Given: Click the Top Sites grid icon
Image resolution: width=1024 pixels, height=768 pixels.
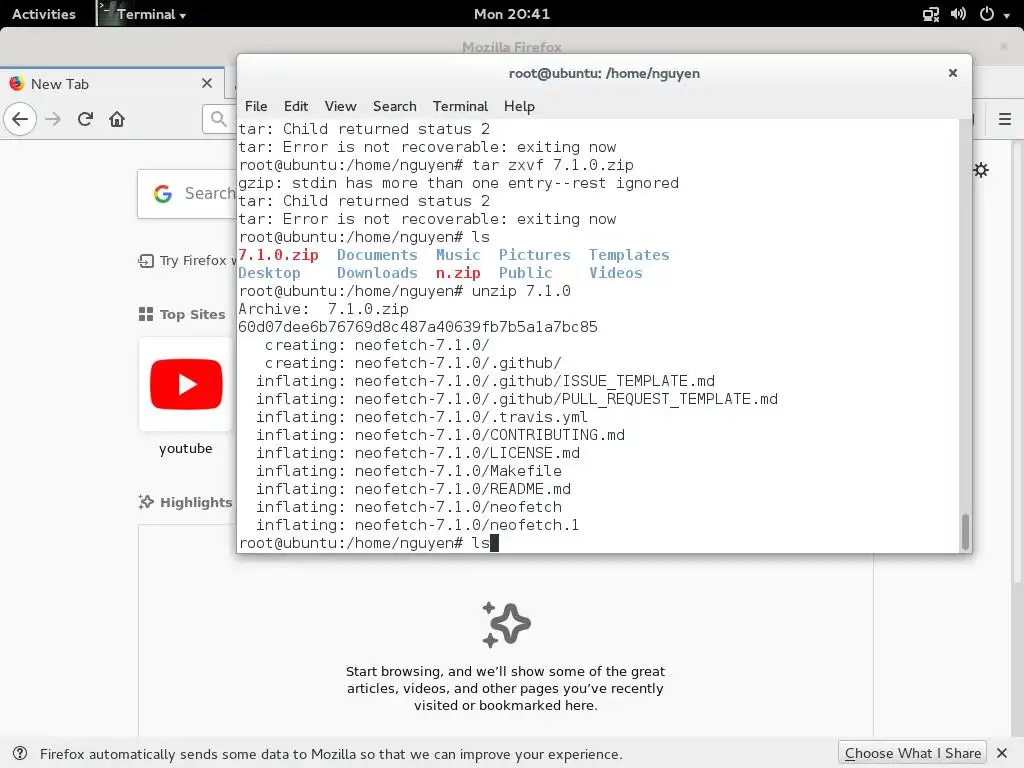Looking at the screenshot, I should point(146,314).
